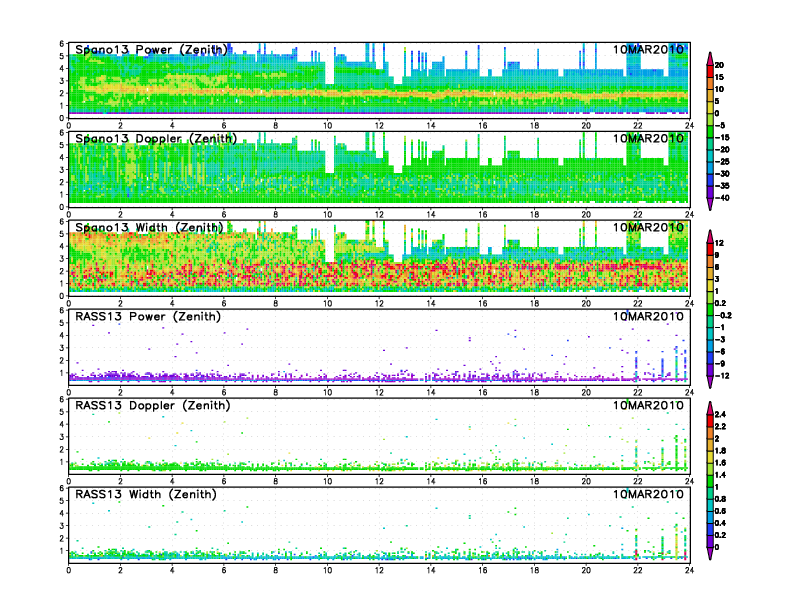Select 10MAR2010 date in Spano13 Doppler panel
Image resolution: width=792 pixels, height=612 pixels.
click(648, 138)
